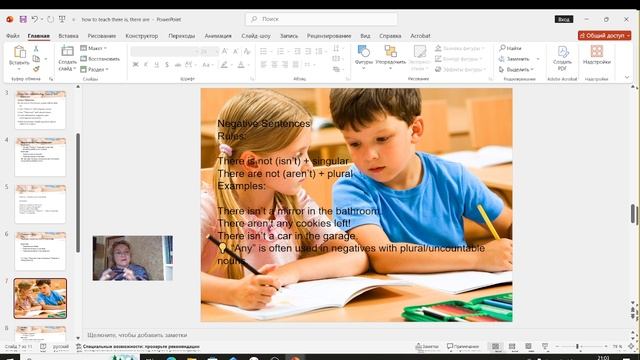Screen dimensions: 640x360
Task: Click the Share (Общий доступ) button
Action: point(604,36)
